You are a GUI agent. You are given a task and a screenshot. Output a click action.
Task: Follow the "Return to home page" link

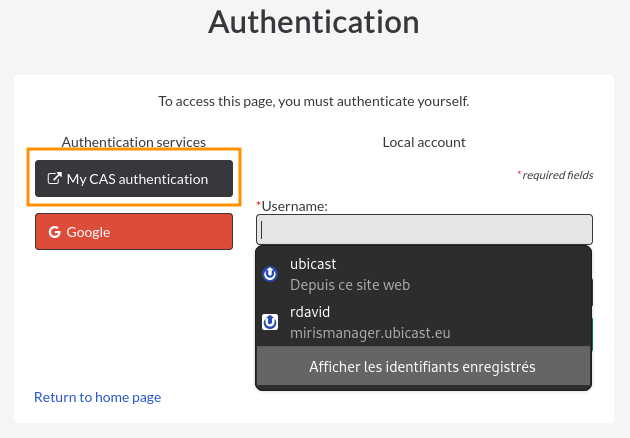[x=98, y=397]
